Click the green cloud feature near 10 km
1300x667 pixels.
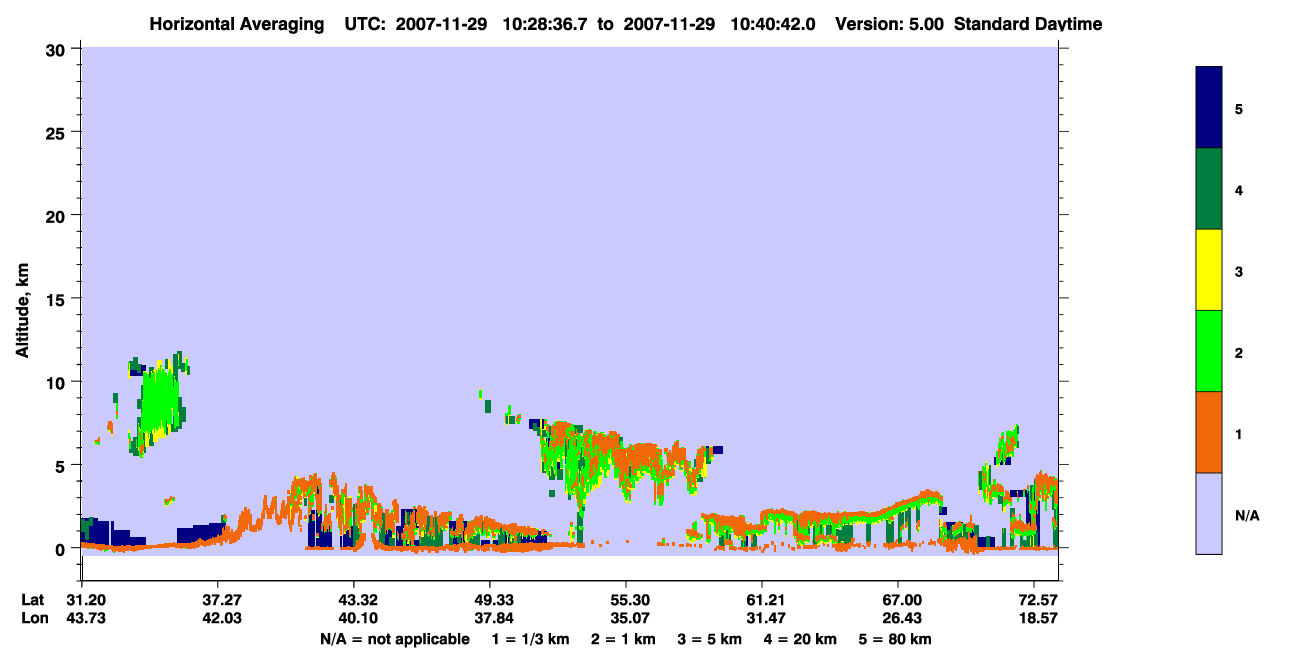tap(159, 402)
